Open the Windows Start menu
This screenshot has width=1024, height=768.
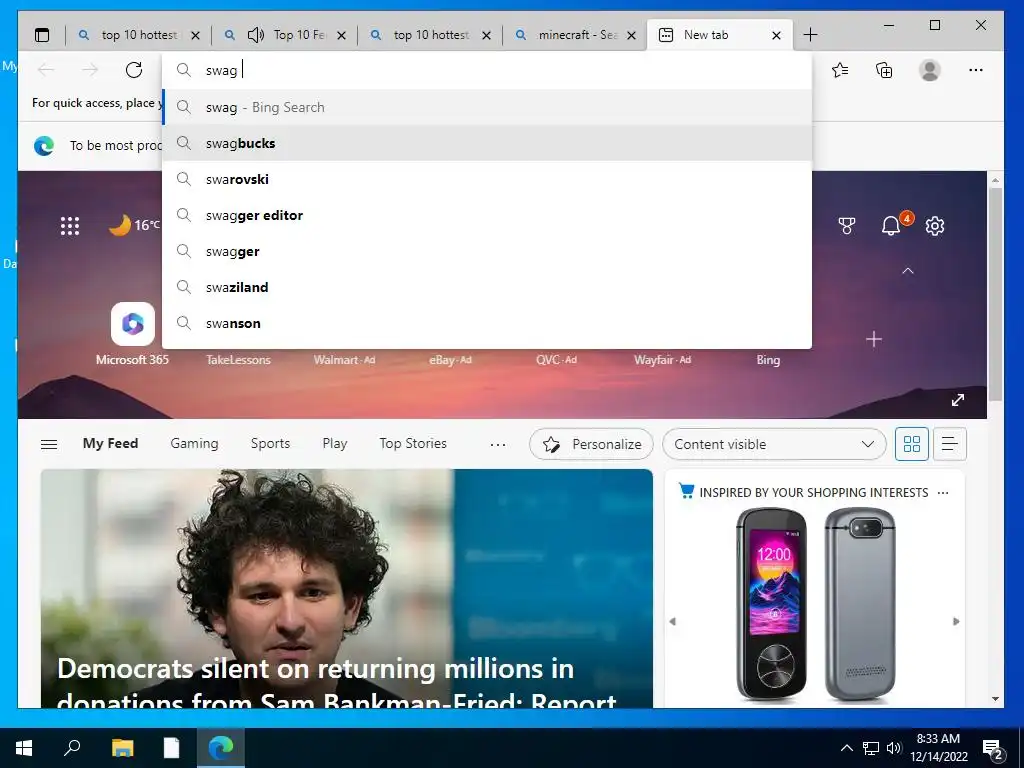point(24,748)
